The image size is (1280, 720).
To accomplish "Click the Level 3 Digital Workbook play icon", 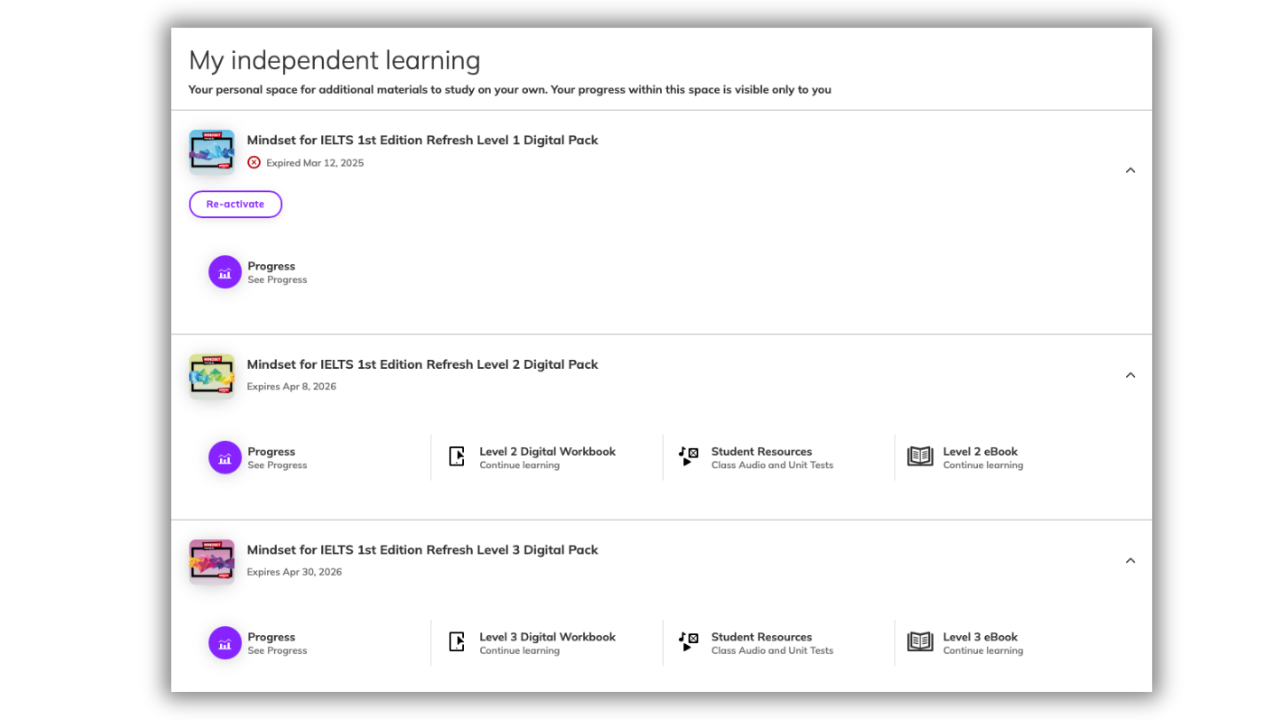I will [457, 642].
